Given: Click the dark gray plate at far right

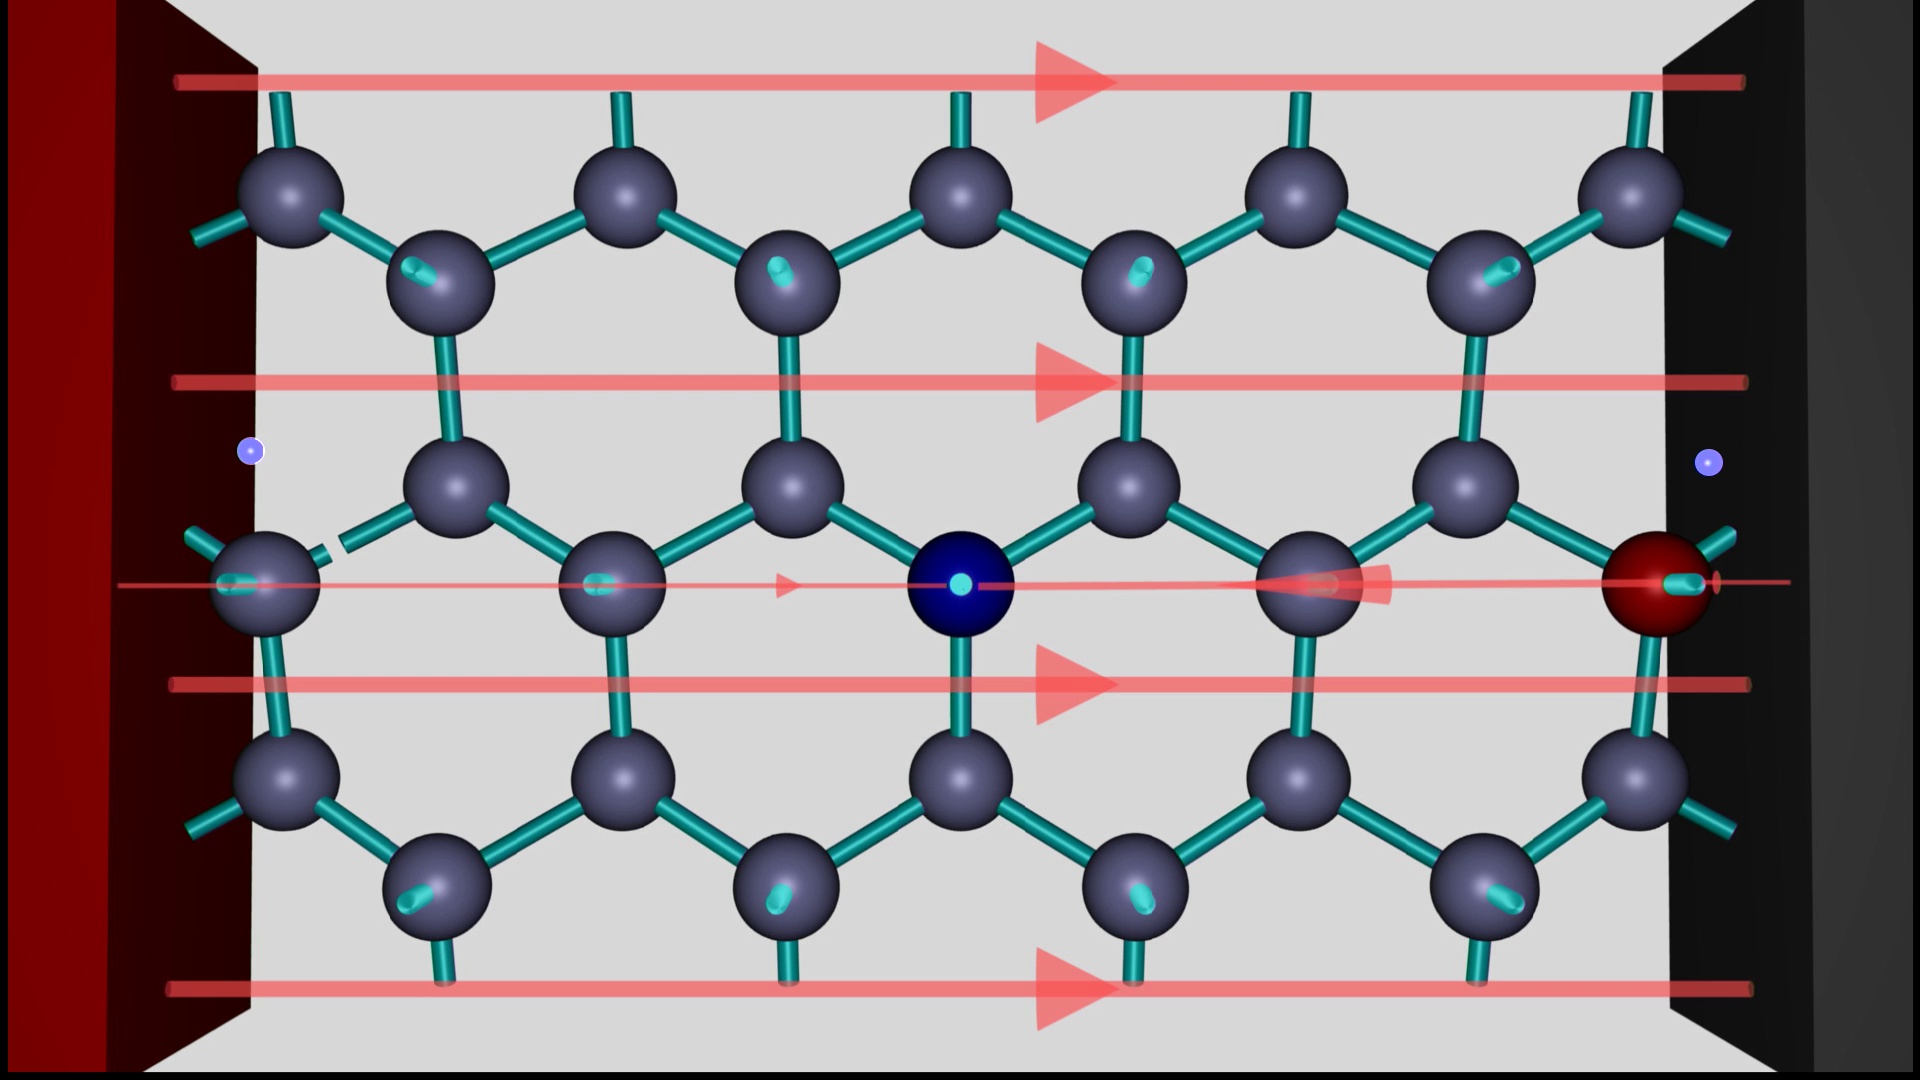Looking at the screenshot, I should [x=1862, y=540].
